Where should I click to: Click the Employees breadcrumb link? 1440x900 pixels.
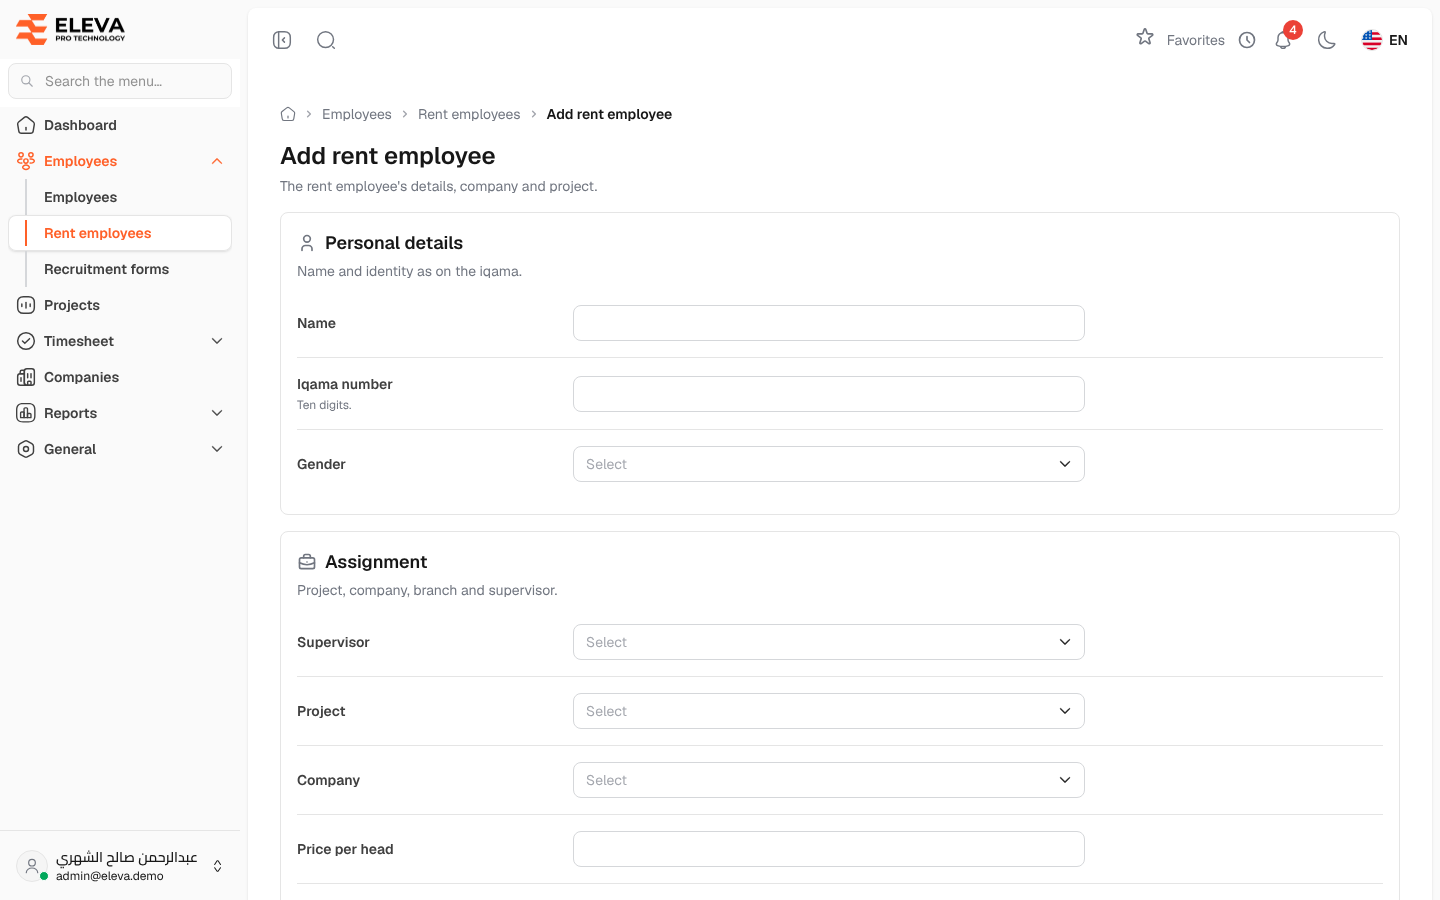click(357, 114)
